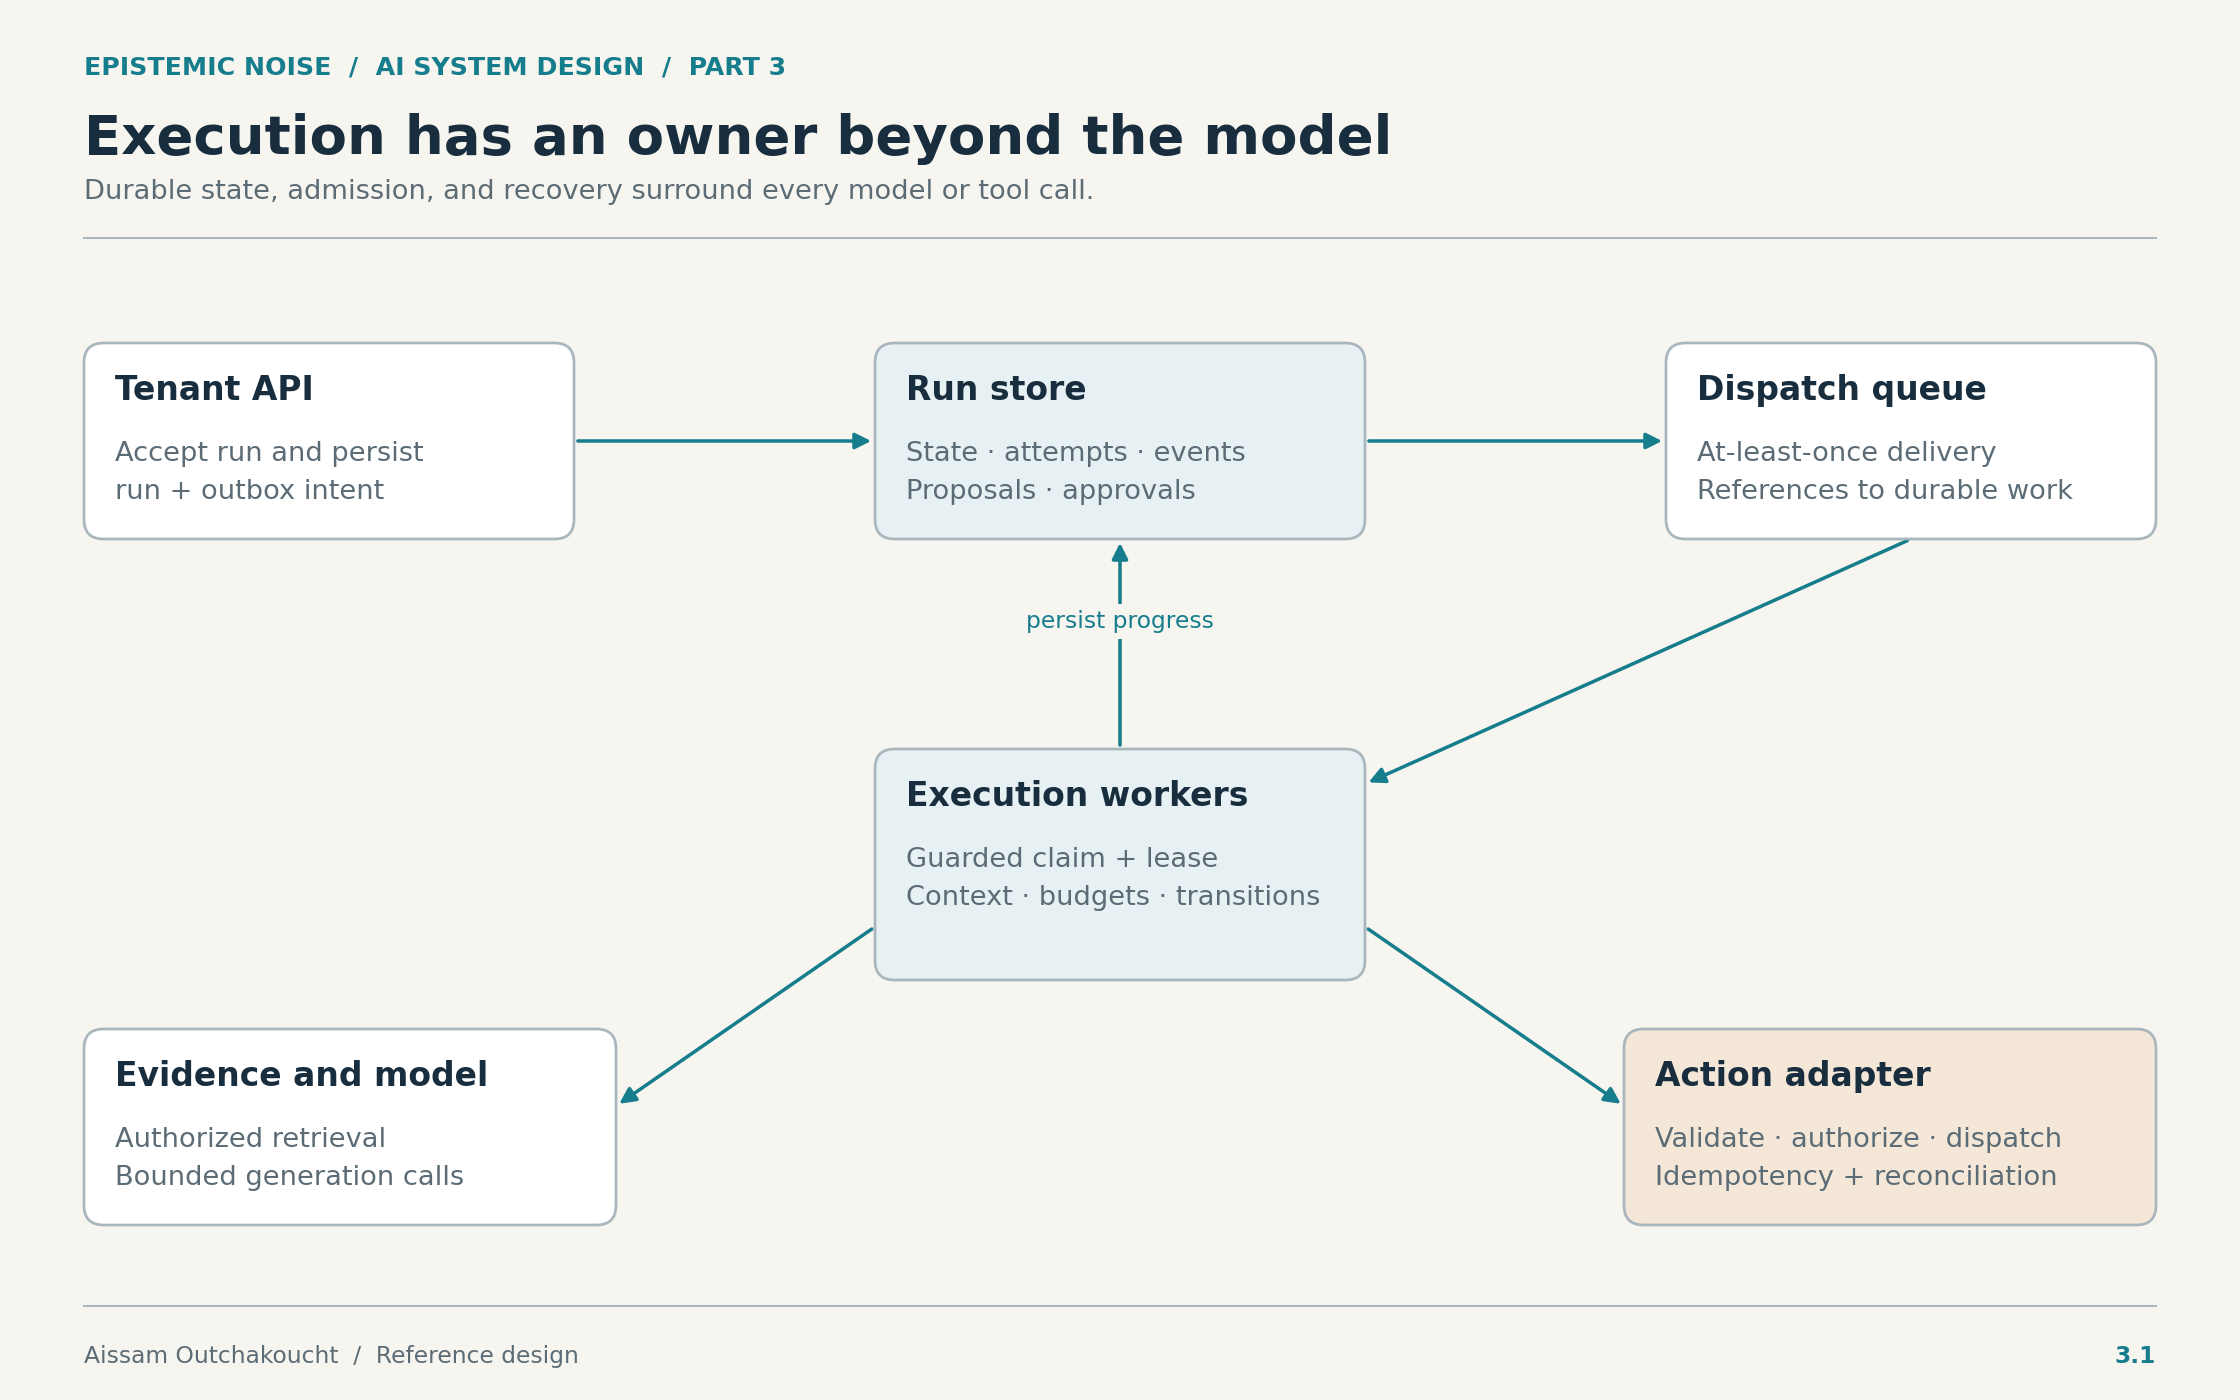Click the 'persist progress' arrow label
The width and height of the screenshot is (2240, 1400).
tap(1120, 621)
